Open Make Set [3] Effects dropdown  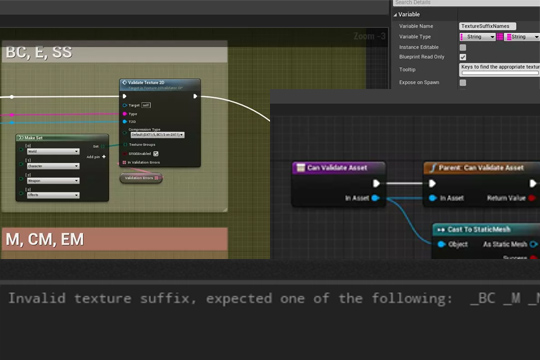tap(53, 195)
